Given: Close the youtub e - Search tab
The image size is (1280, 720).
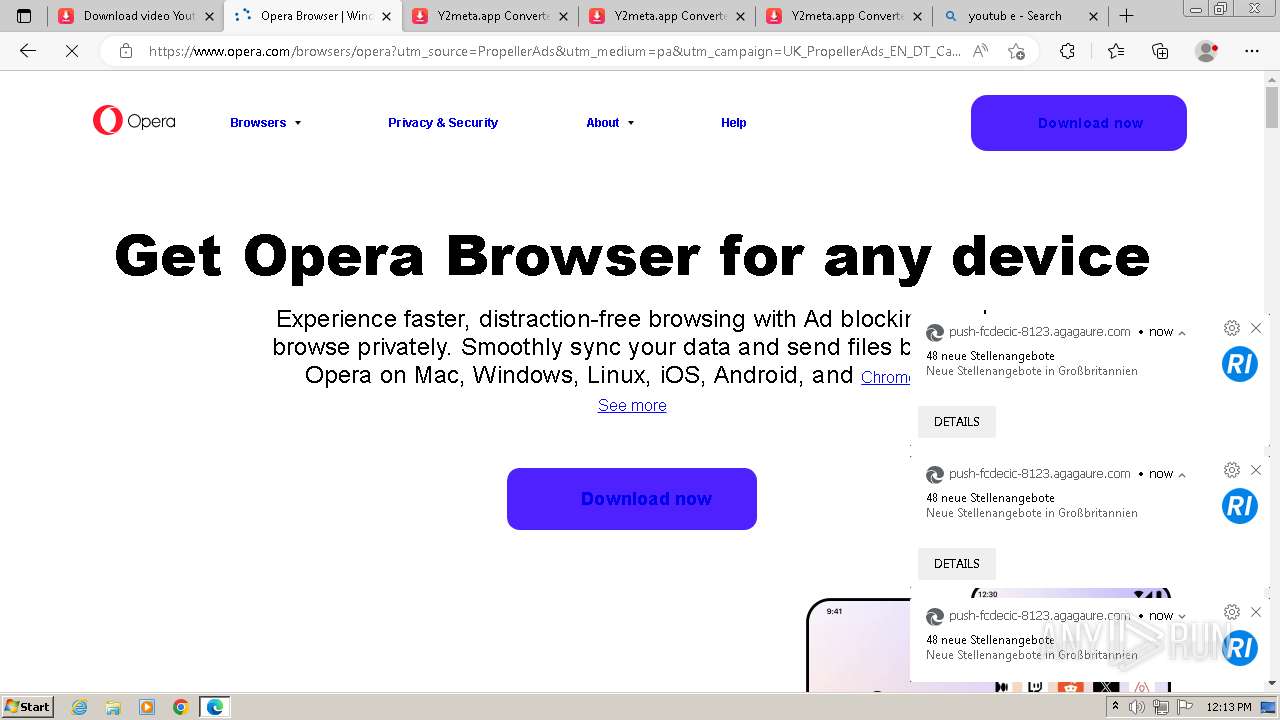Looking at the screenshot, I should tap(1093, 16).
